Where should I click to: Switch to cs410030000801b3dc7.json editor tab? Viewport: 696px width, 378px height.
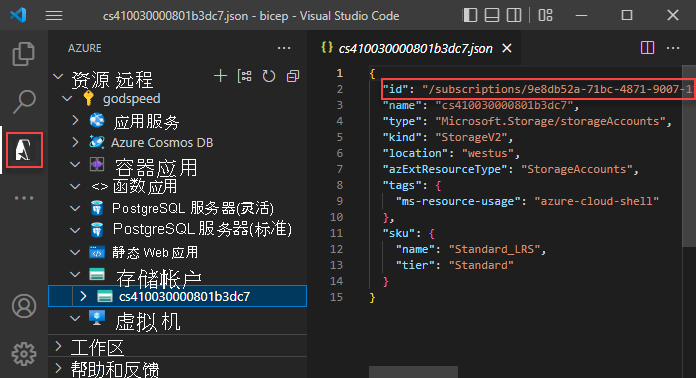click(x=415, y=48)
